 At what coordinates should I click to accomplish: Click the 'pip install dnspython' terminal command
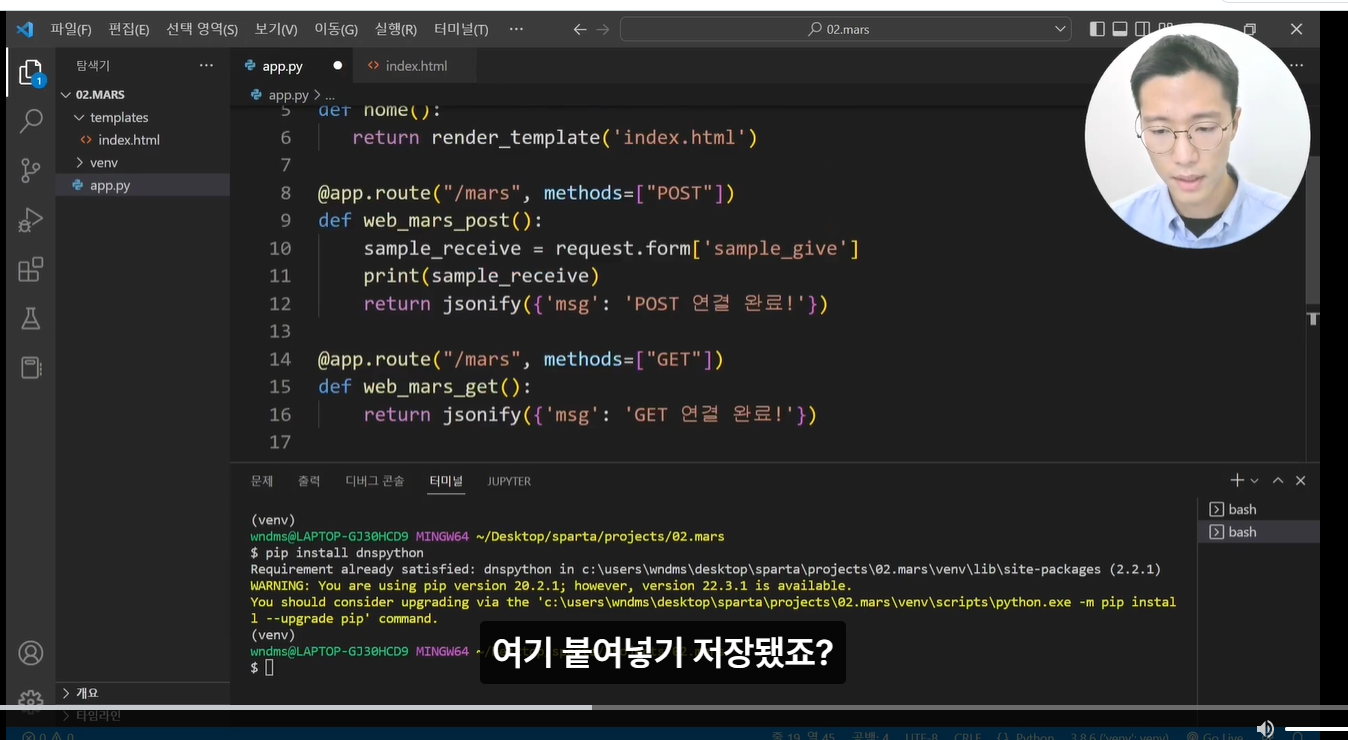(x=344, y=553)
